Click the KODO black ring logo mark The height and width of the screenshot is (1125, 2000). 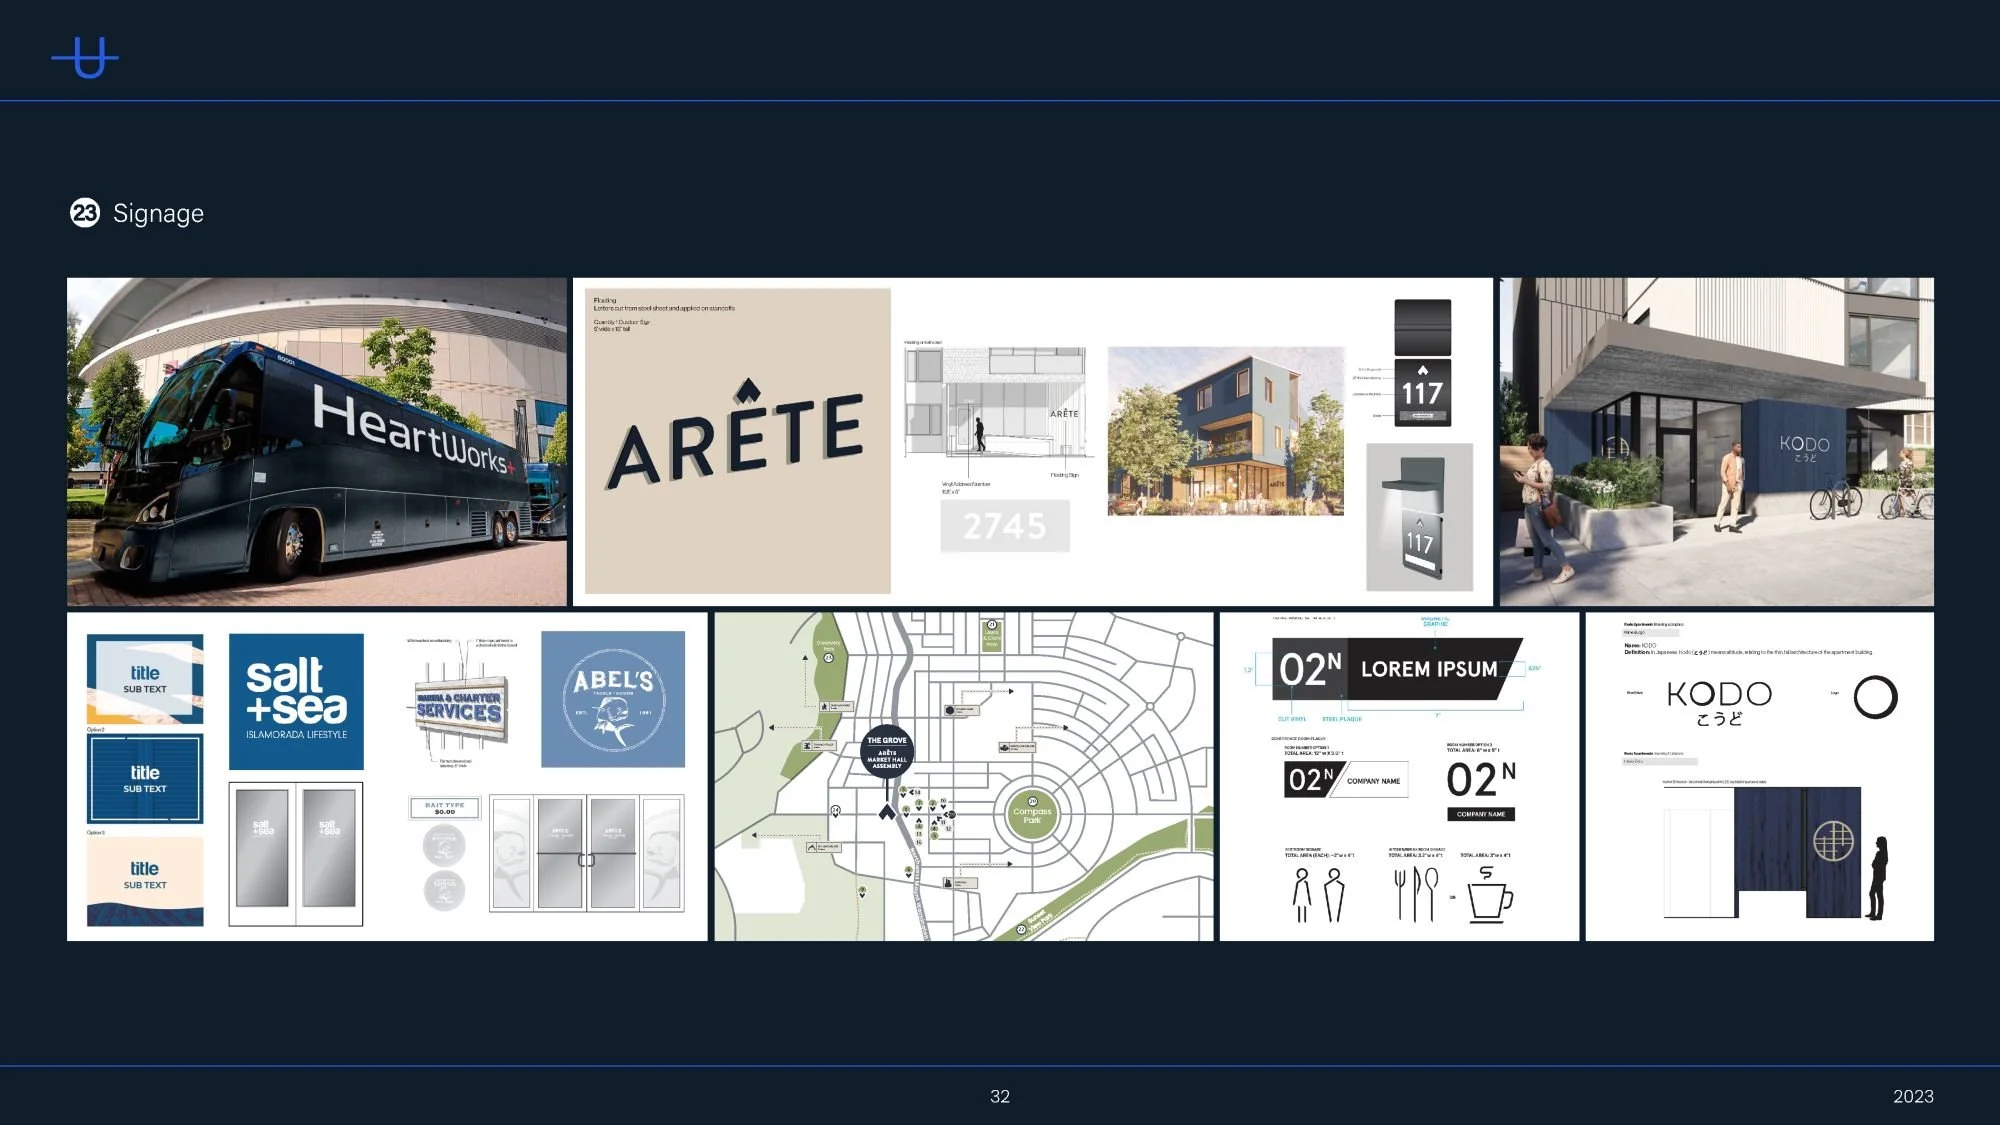pyautogui.click(x=1875, y=697)
